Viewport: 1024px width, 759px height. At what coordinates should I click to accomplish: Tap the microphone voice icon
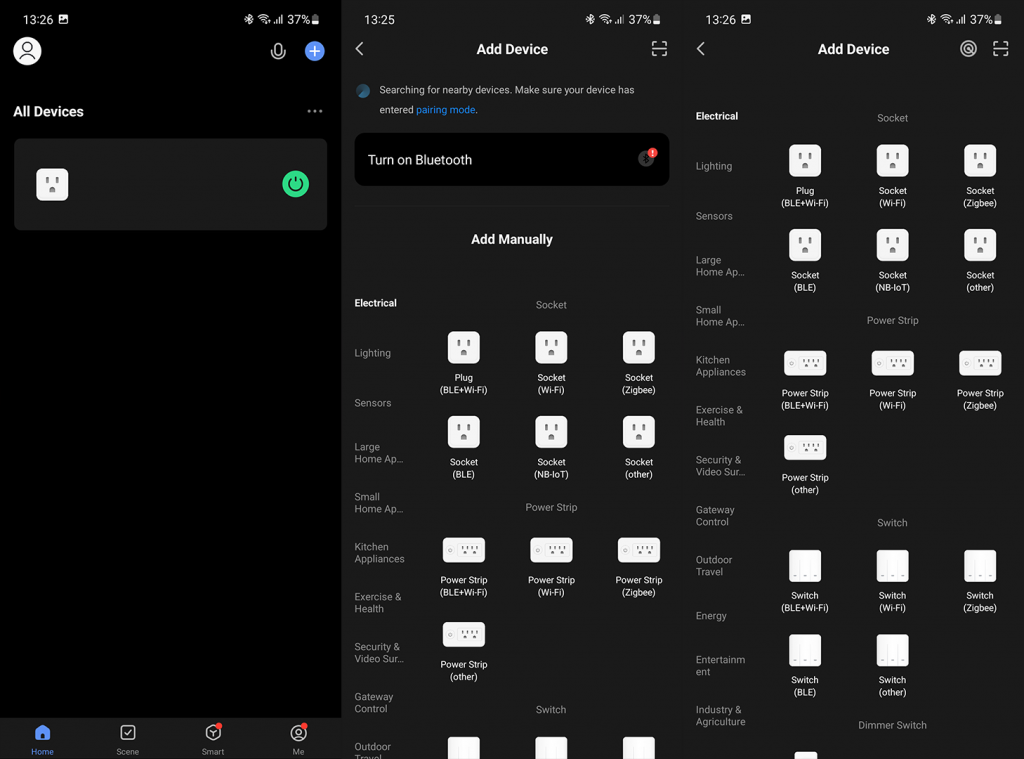tap(278, 51)
